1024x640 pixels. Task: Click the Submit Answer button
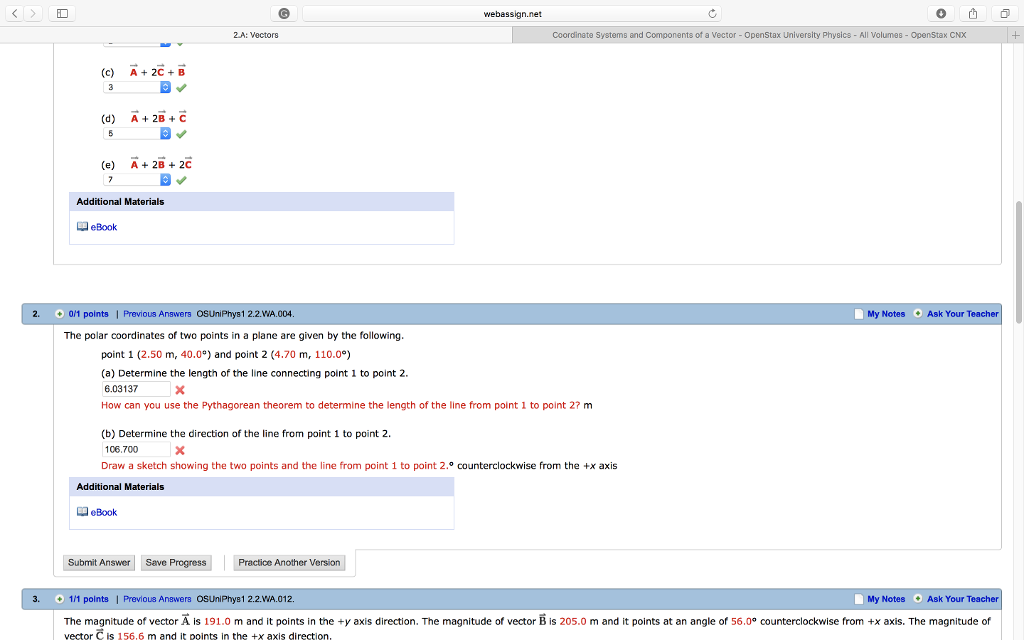[x=99, y=562]
